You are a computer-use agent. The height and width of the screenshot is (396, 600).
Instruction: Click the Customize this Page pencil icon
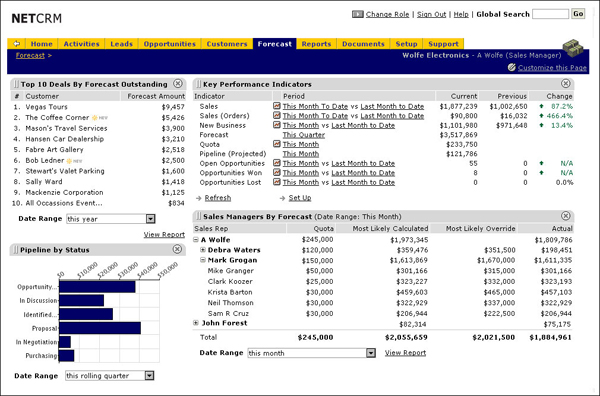coord(512,67)
